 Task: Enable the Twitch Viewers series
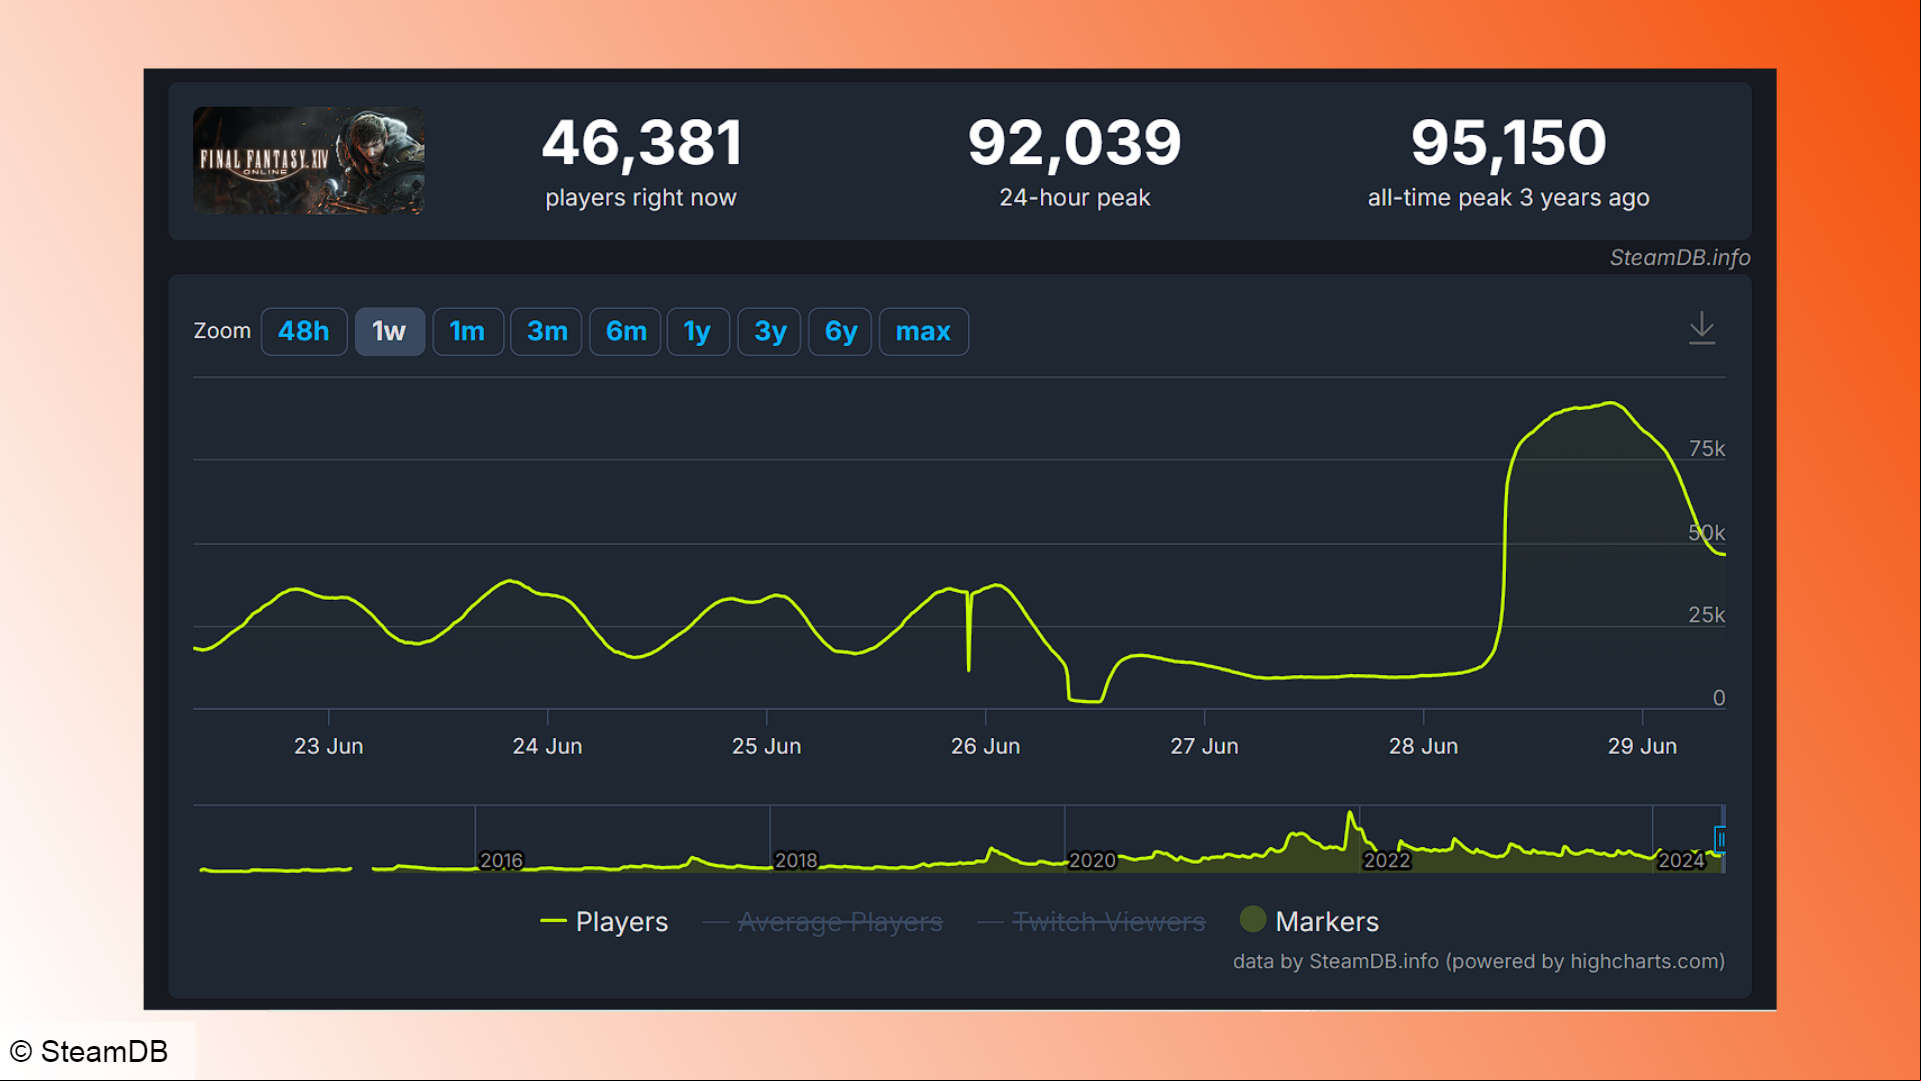1091,921
